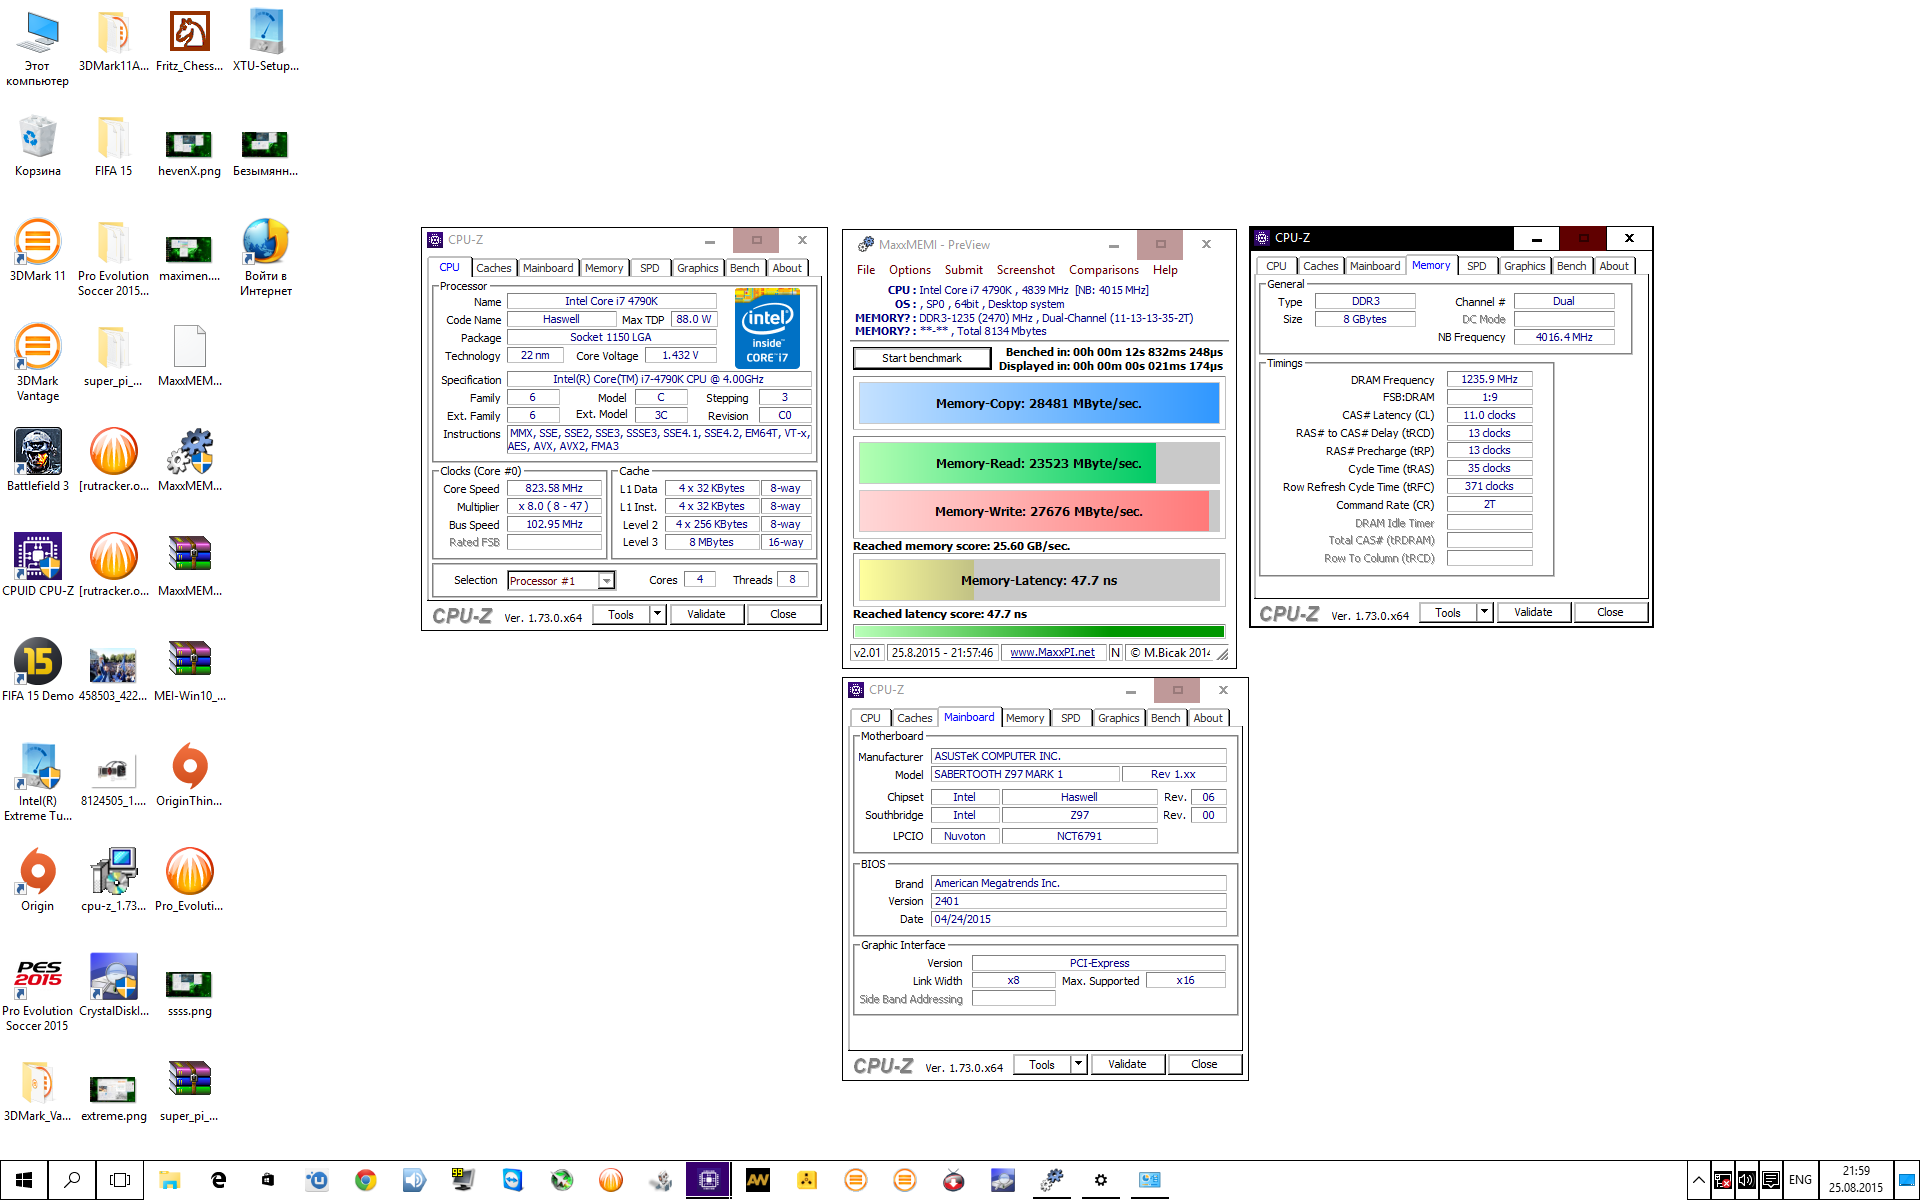Click the Memory-Copy result bar
The height and width of the screenshot is (1200, 1920).
pos(1039,403)
